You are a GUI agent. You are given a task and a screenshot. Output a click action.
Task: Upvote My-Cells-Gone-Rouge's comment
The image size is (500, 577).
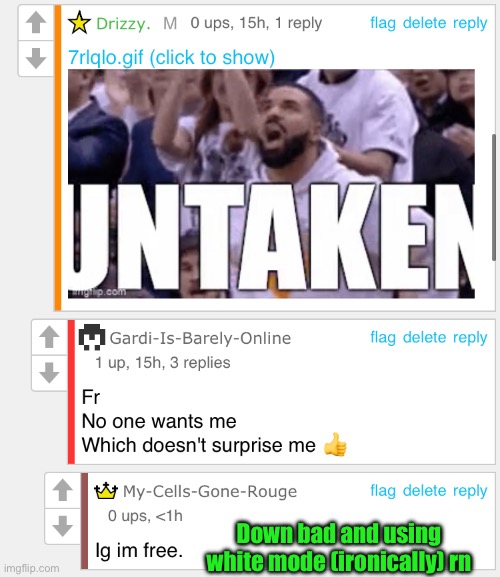[x=63, y=490]
